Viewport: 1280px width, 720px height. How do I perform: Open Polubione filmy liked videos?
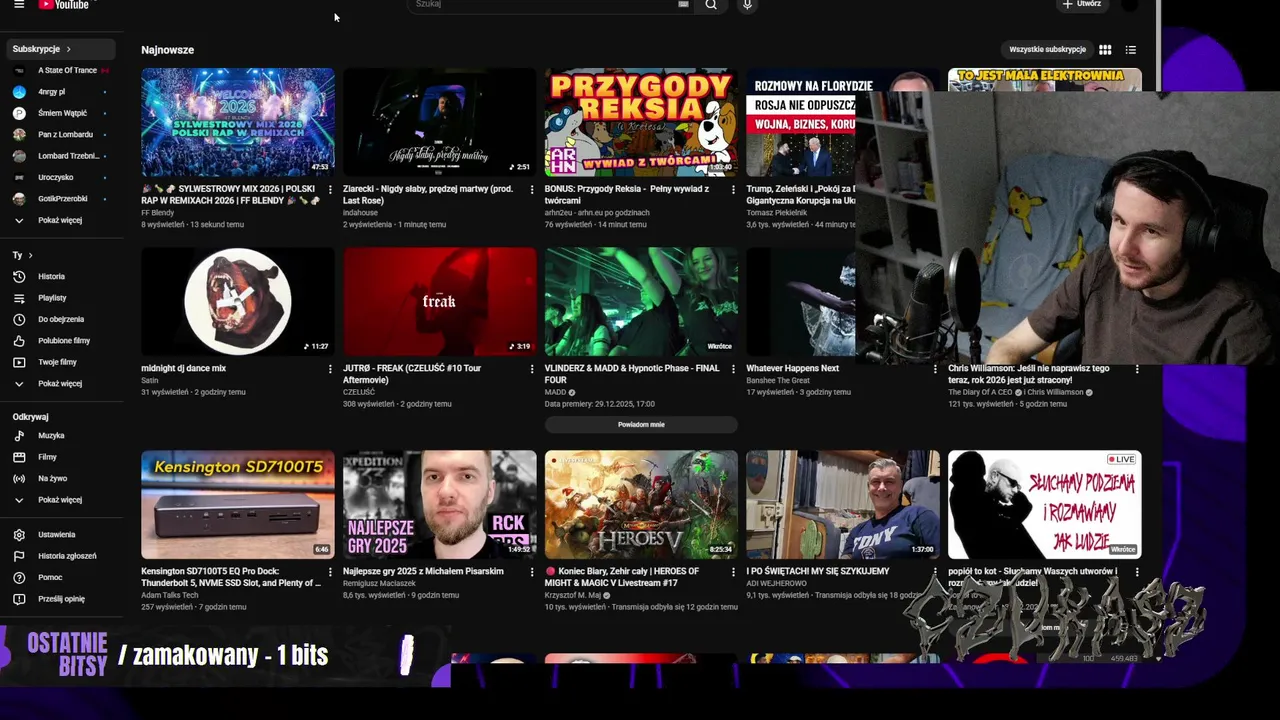[x=62, y=341]
